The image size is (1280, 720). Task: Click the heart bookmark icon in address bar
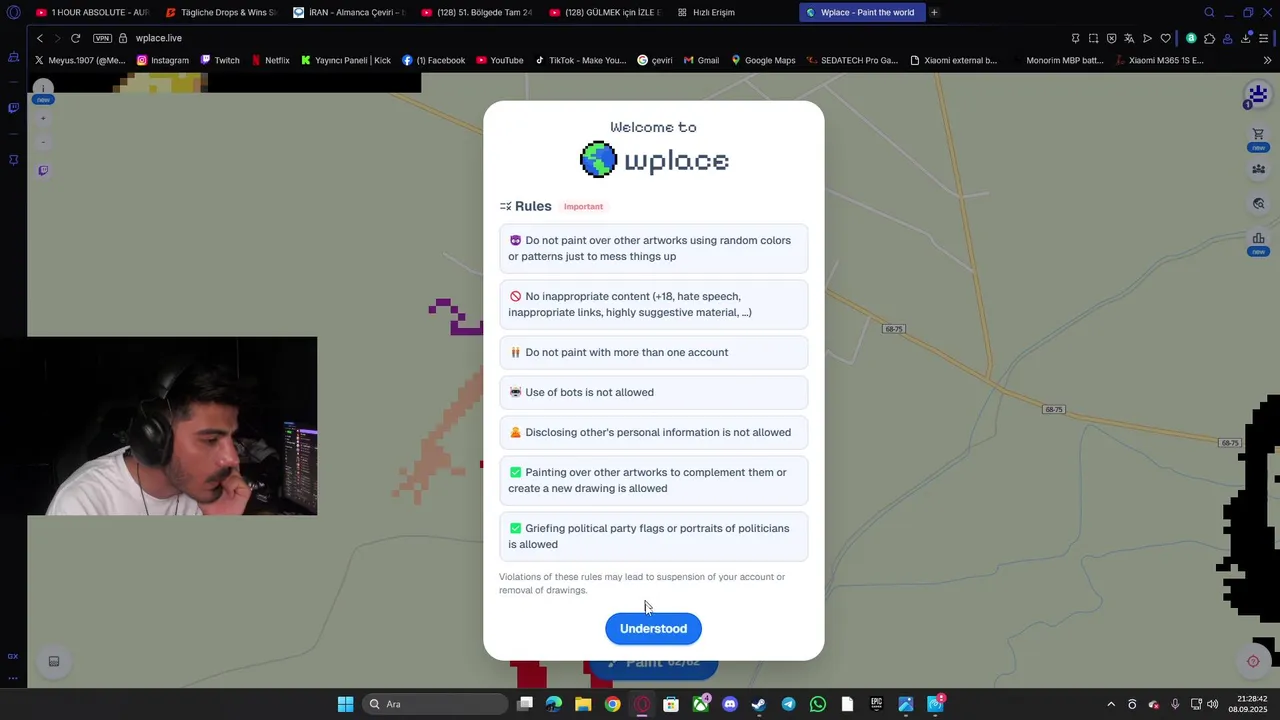(1165, 38)
